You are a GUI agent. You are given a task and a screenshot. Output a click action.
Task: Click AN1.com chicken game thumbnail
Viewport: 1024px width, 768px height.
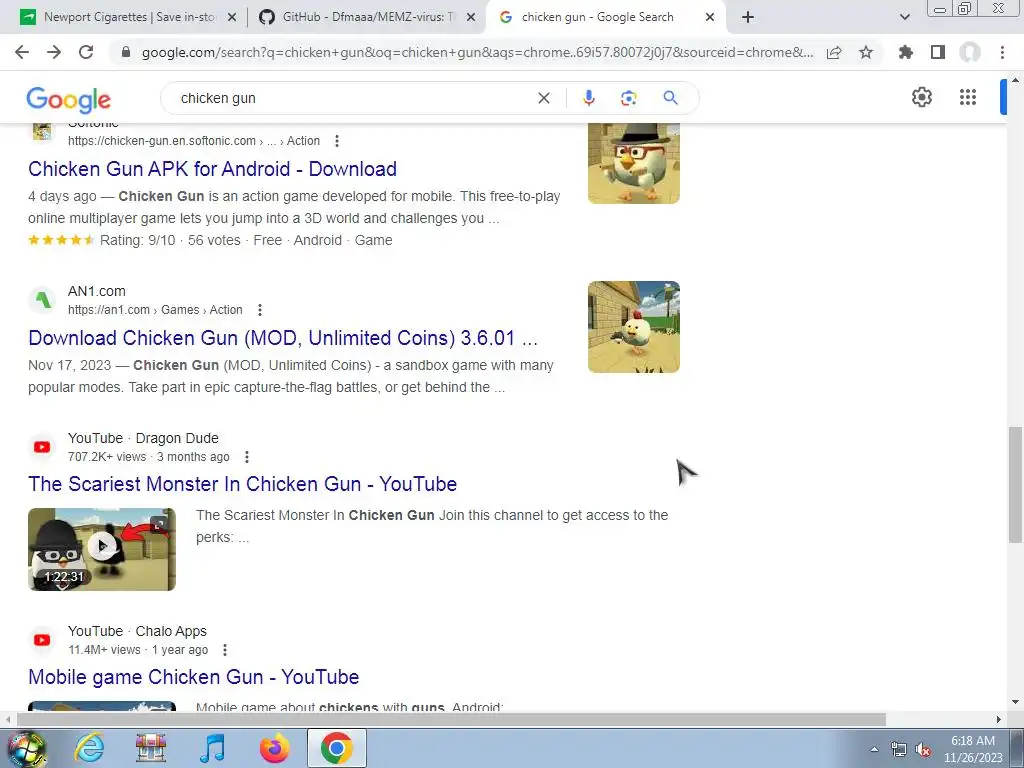633,327
